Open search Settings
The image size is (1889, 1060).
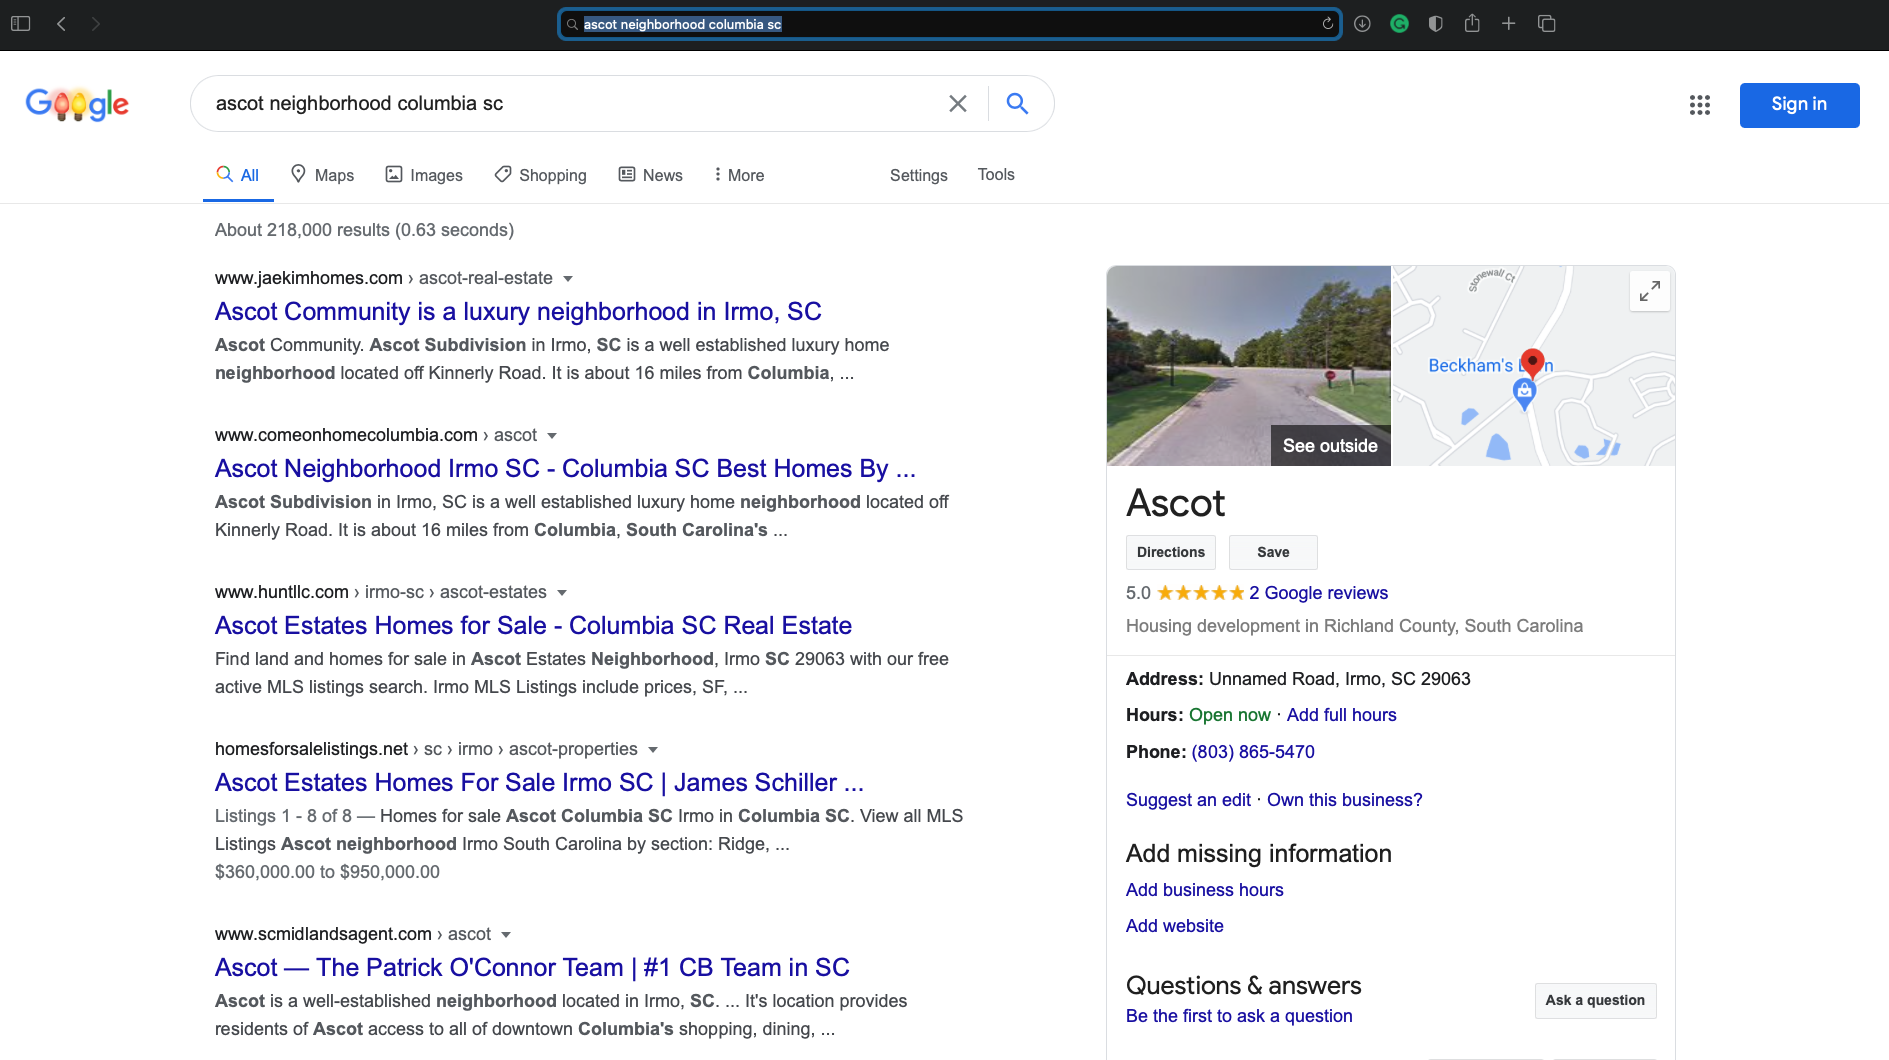pos(918,175)
